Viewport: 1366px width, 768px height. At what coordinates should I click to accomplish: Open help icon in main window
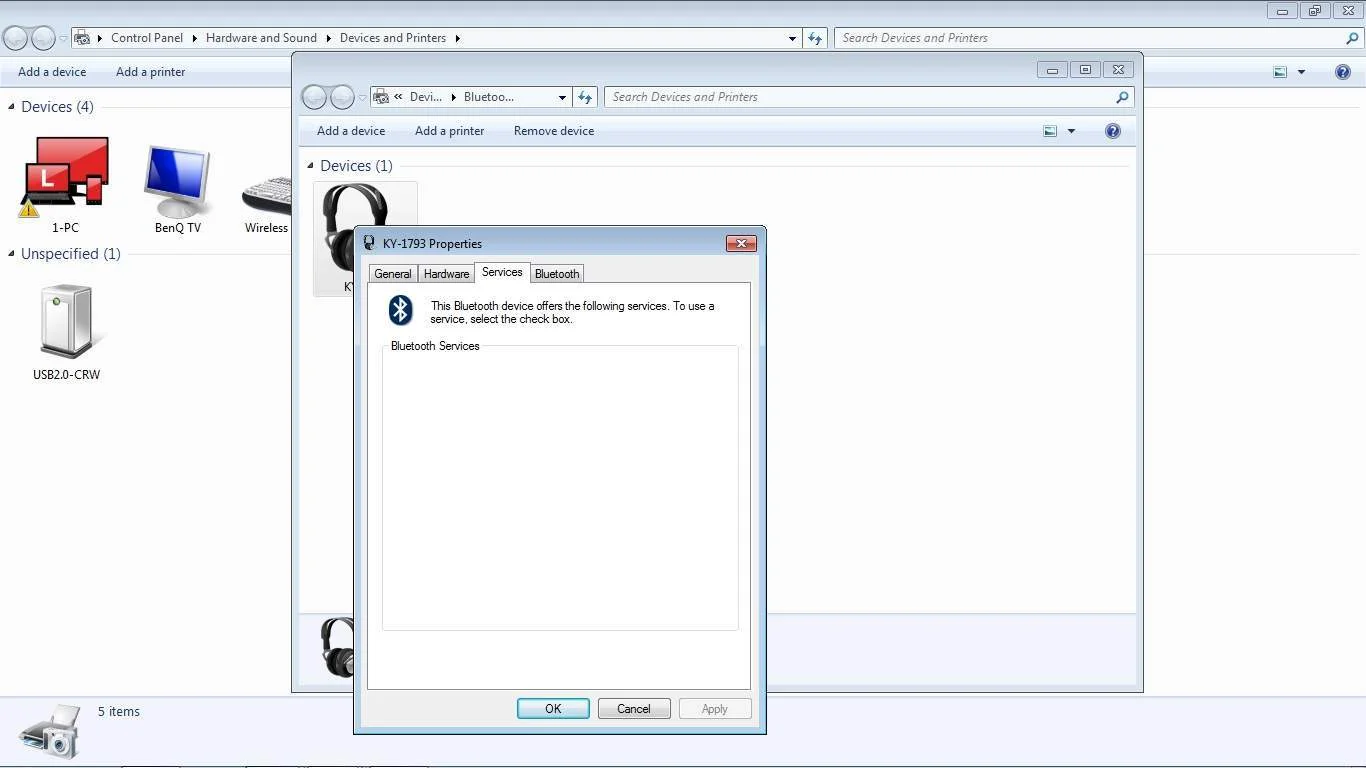tap(1343, 72)
